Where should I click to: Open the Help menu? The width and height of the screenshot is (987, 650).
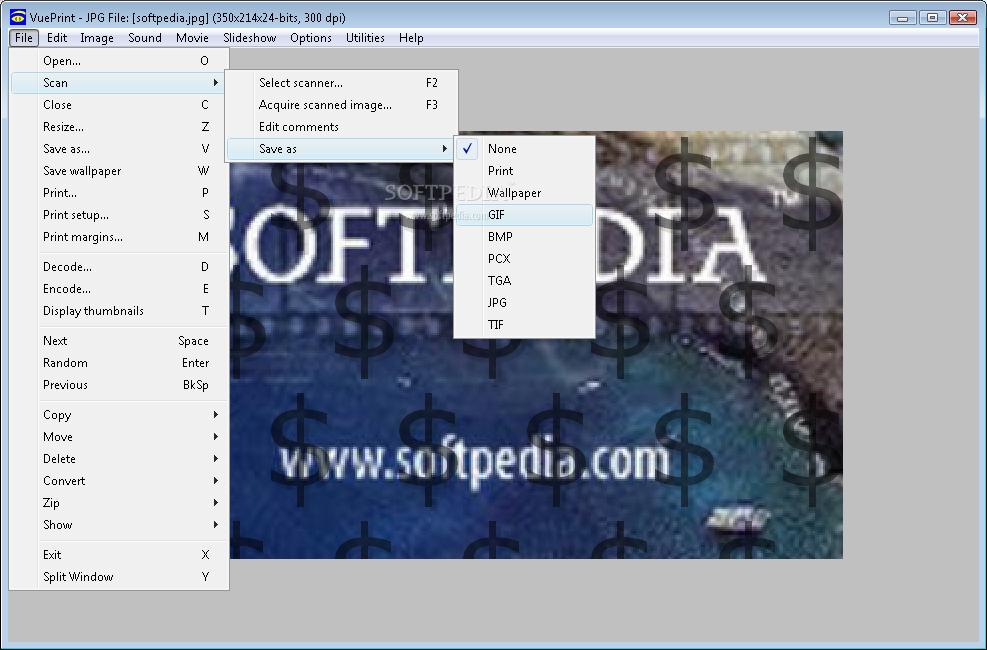pos(411,38)
